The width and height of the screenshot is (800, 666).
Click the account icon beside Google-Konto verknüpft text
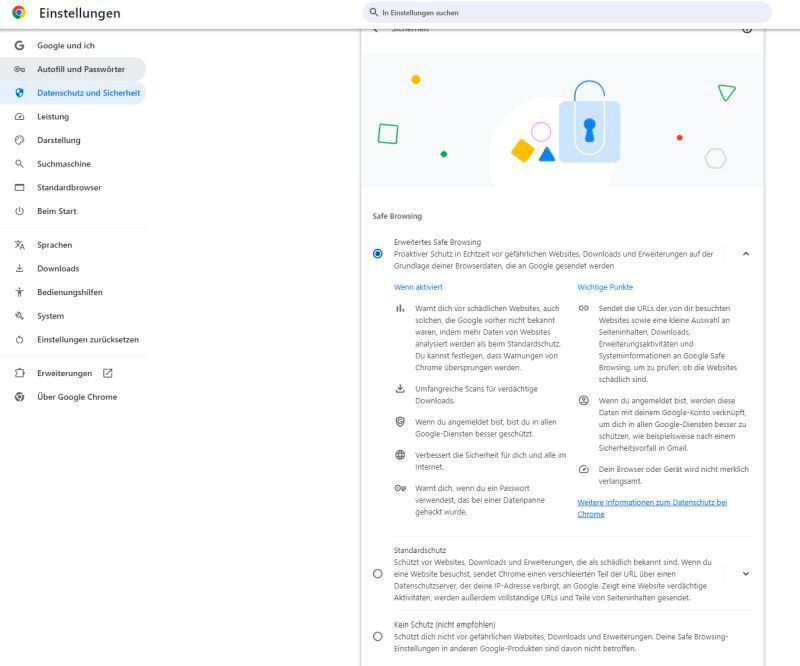[584, 401]
